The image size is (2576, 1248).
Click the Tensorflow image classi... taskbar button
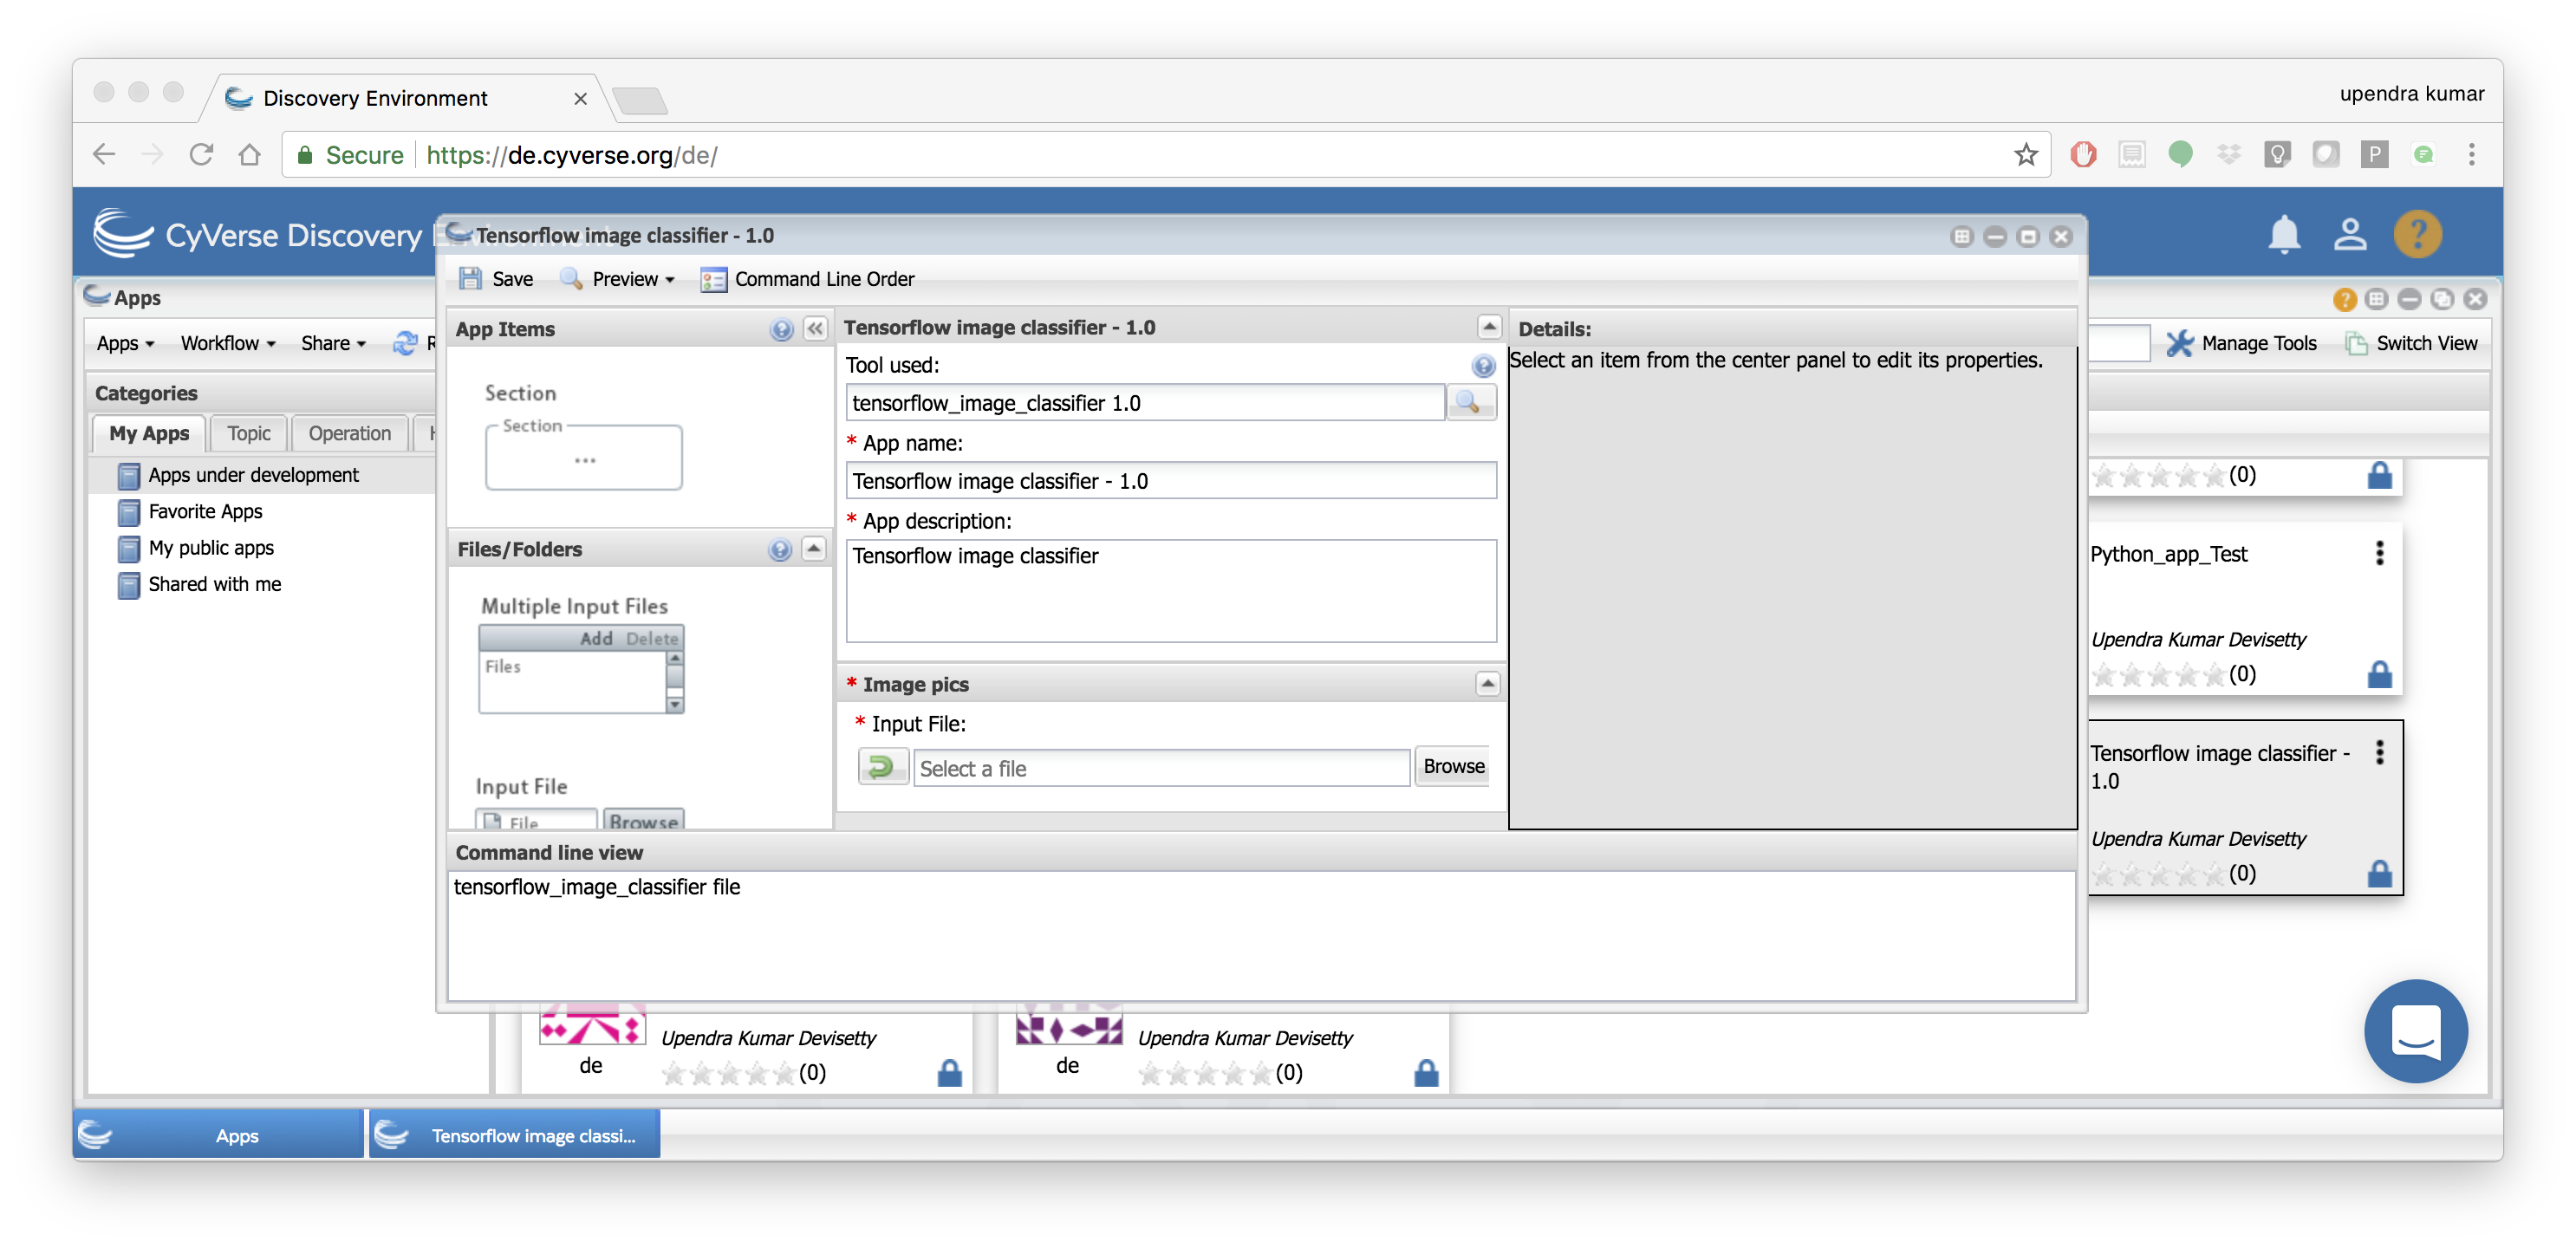(x=514, y=1135)
